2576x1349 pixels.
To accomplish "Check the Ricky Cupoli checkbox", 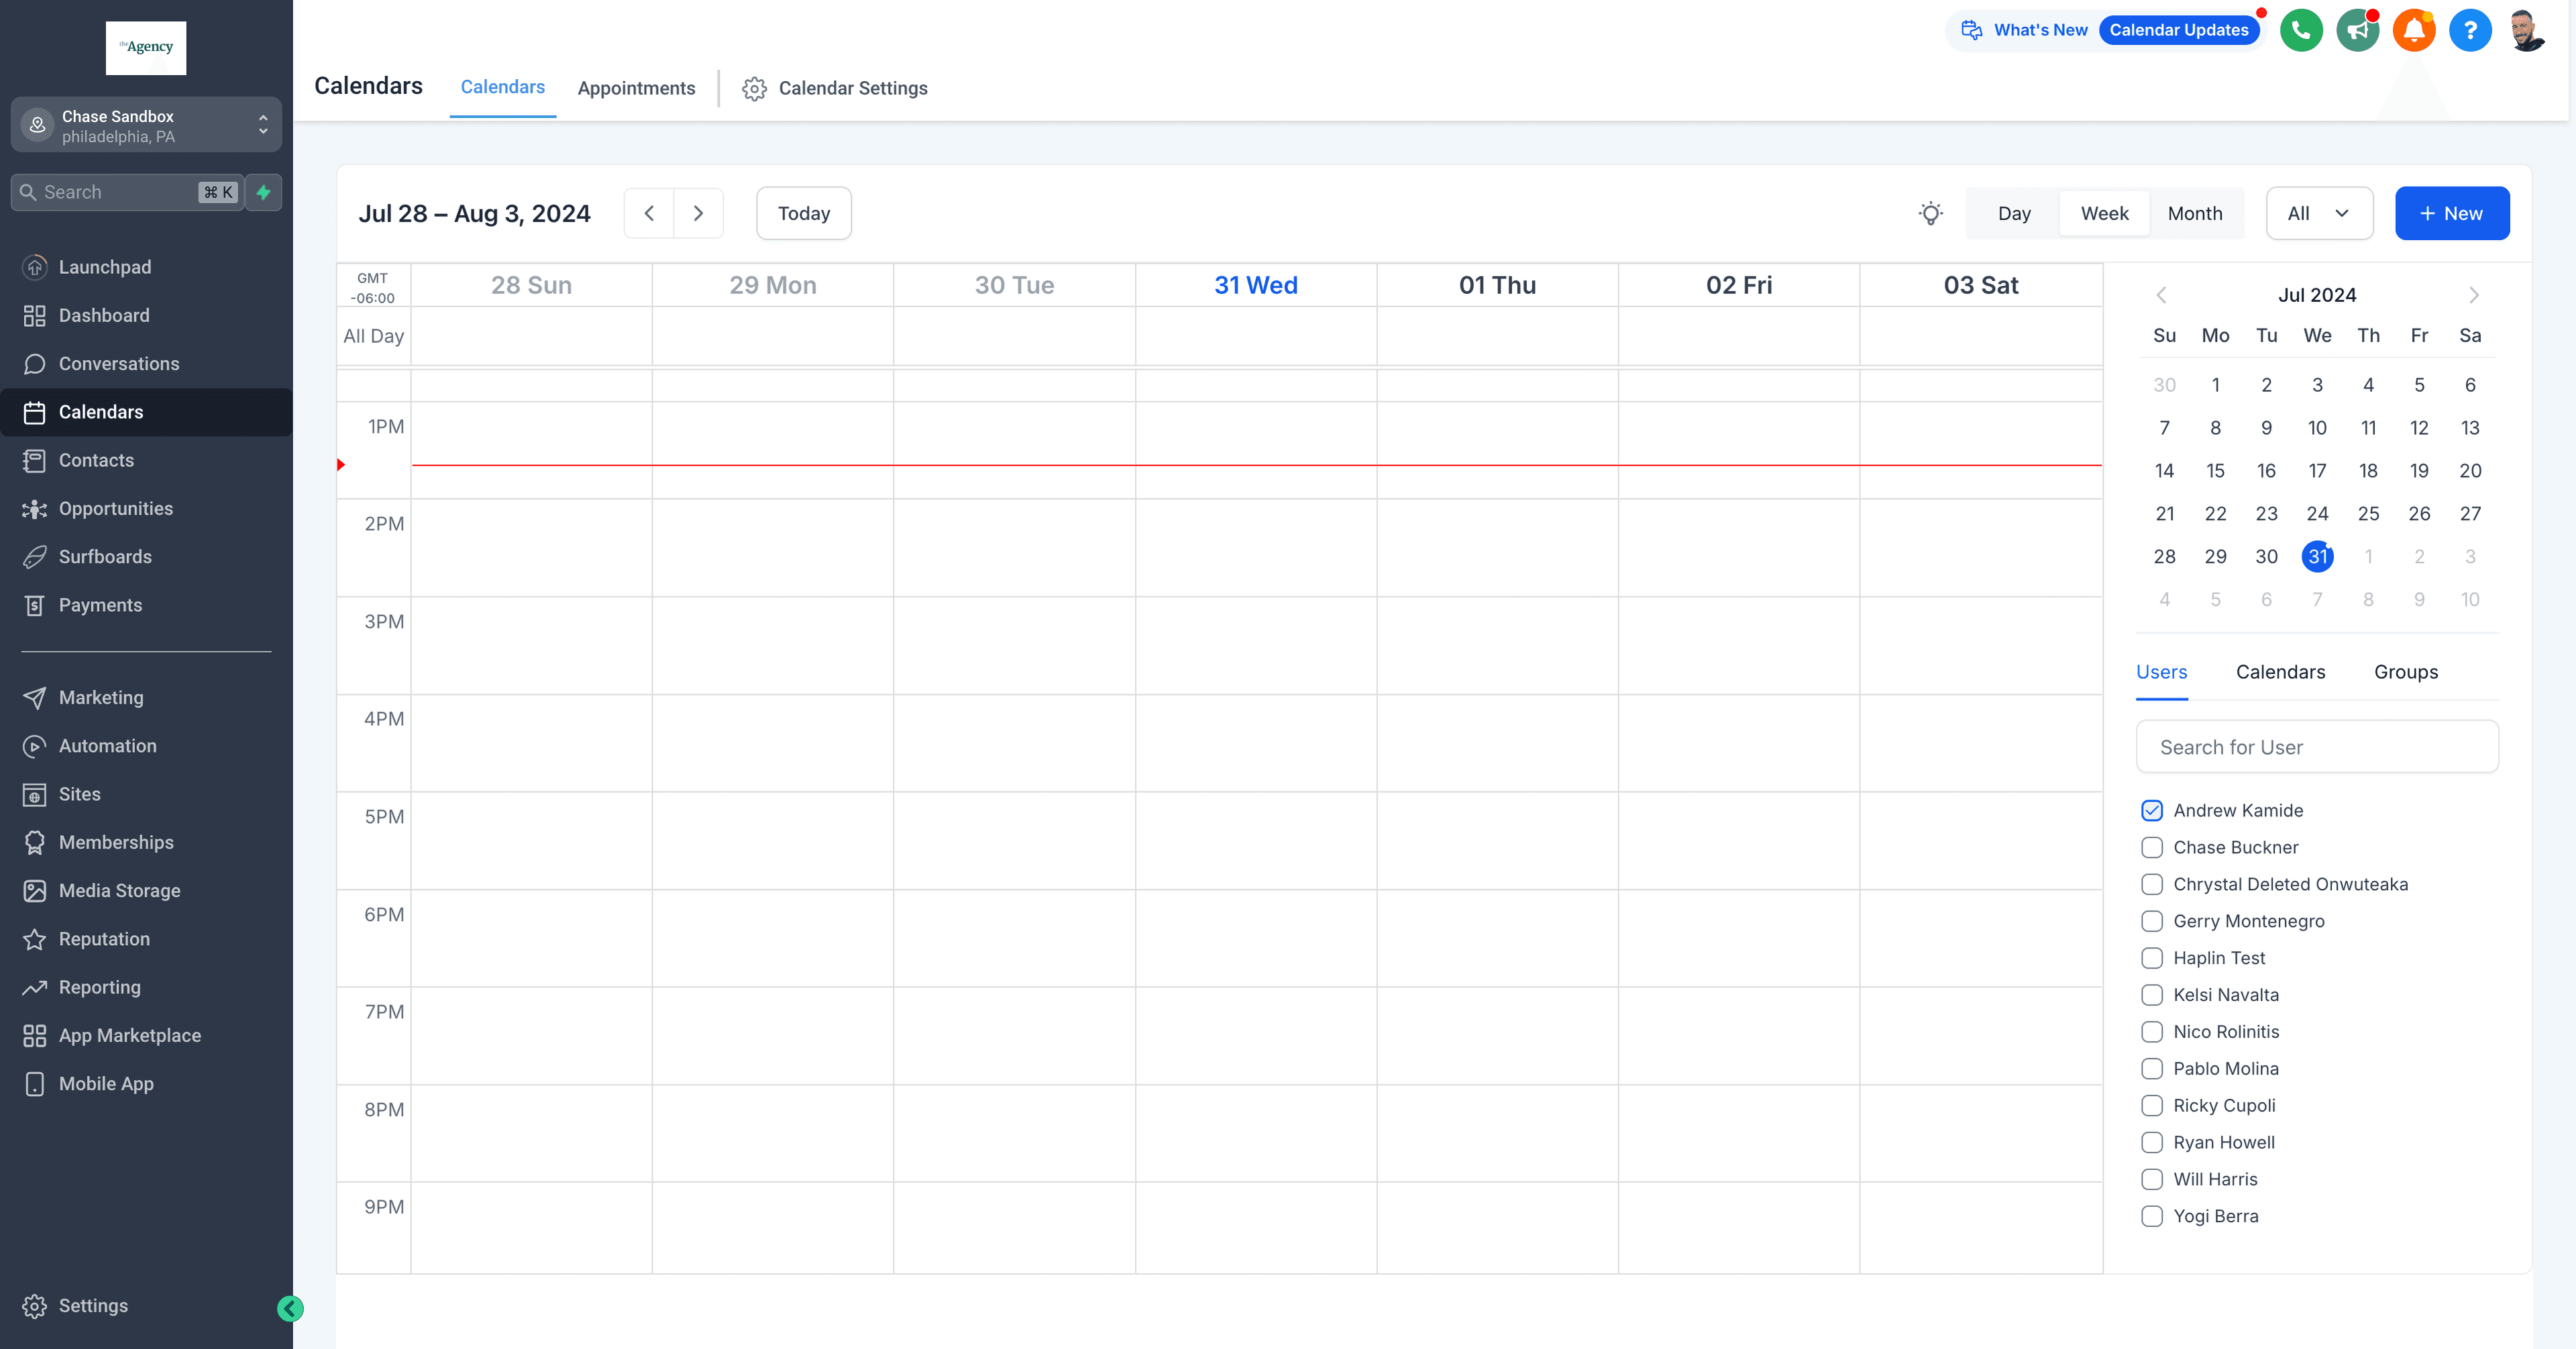I will [x=2152, y=1106].
